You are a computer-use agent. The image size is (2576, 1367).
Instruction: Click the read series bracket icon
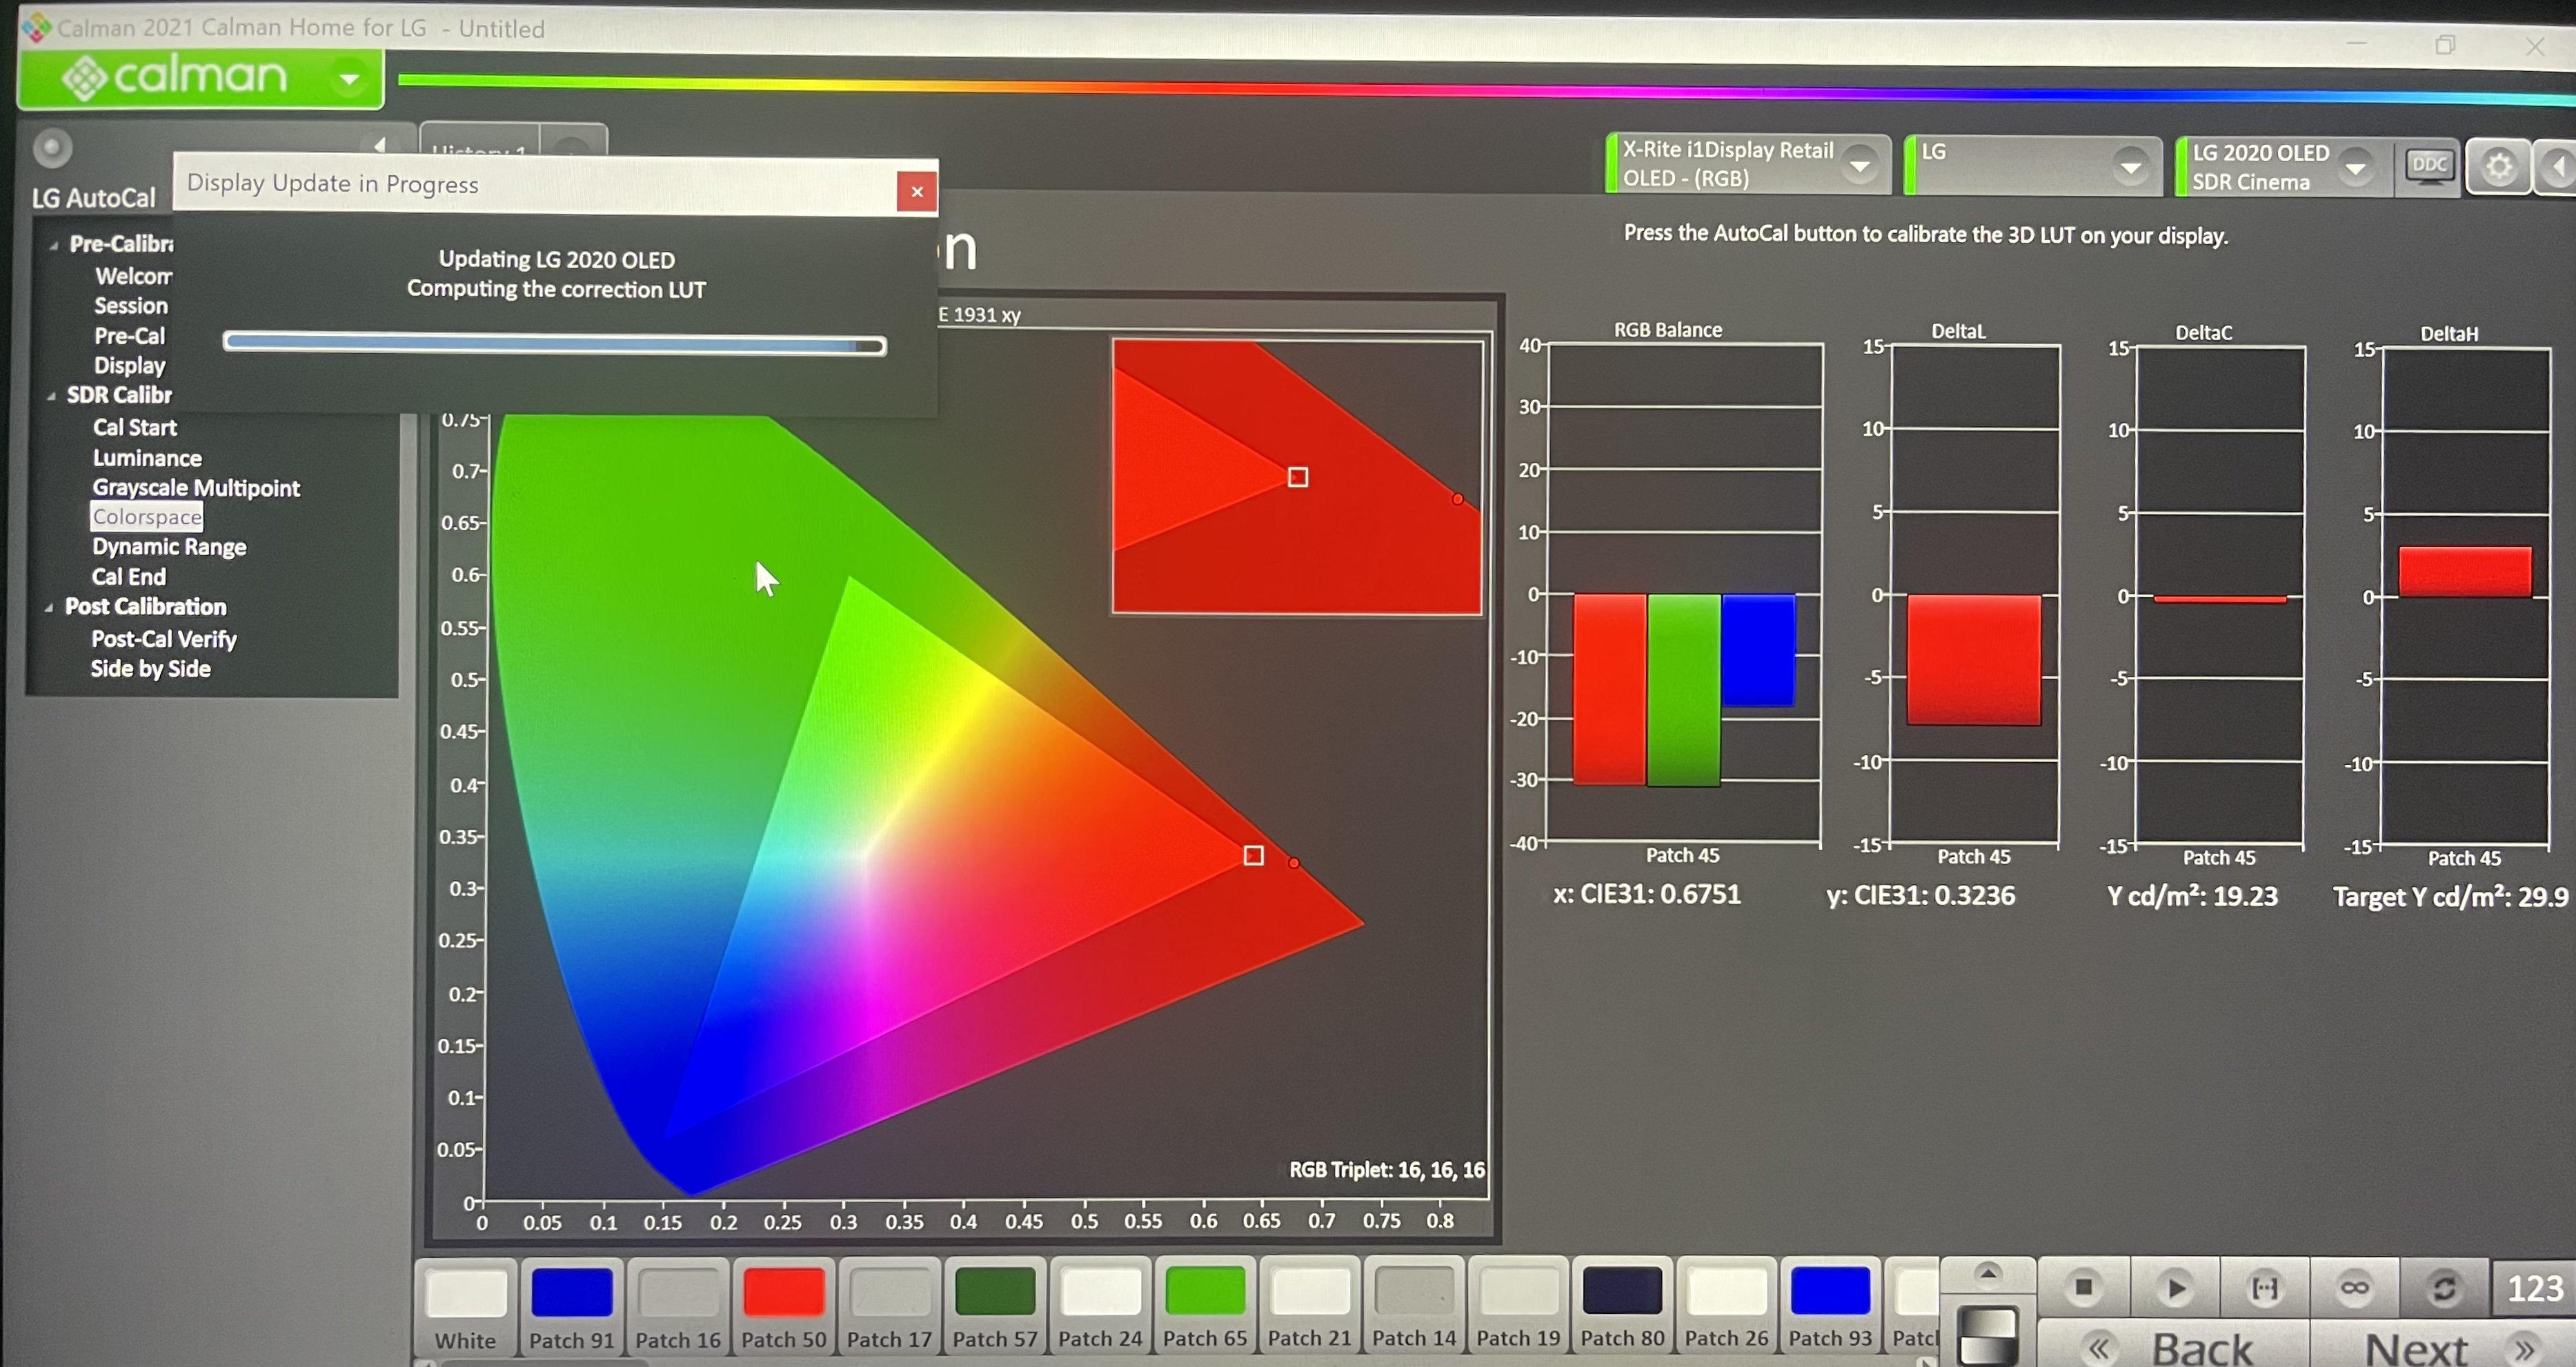click(x=2264, y=1287)
